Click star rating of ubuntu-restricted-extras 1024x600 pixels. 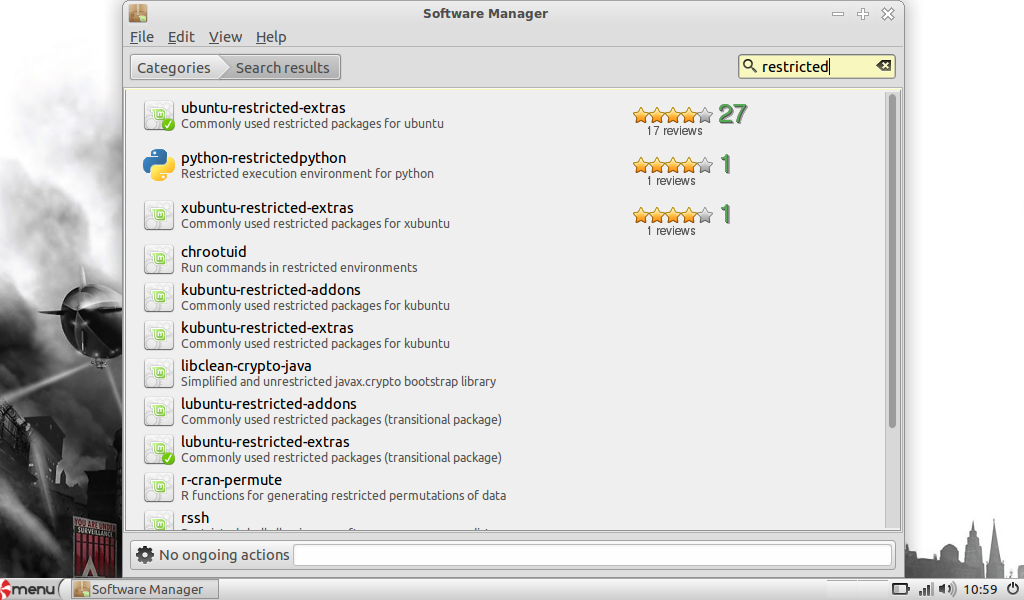(x=673, y=116)
